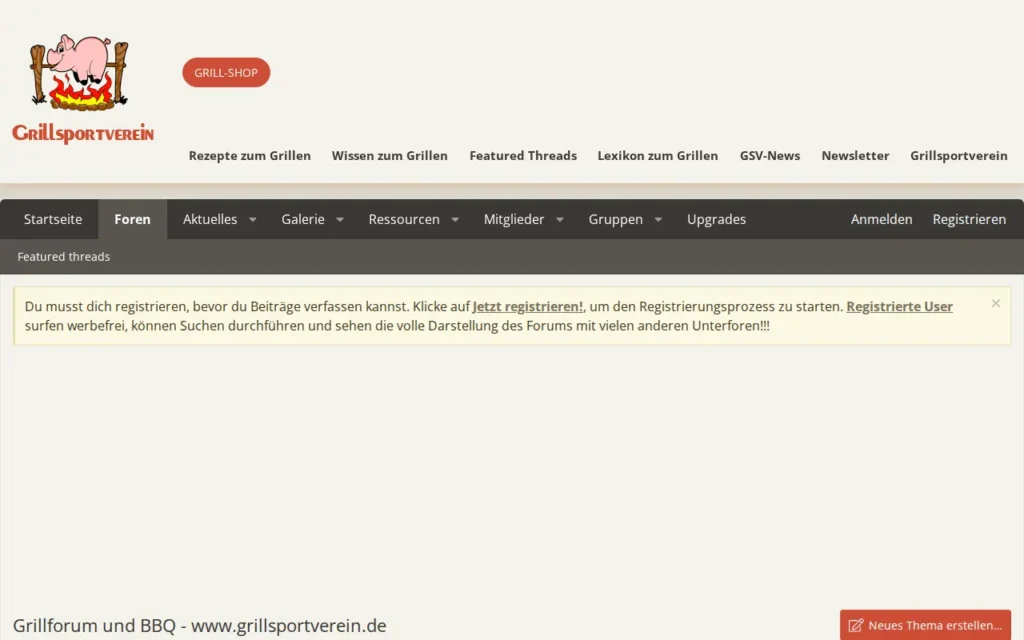Click the pencil icon on Neues Thema button
1024x640 pixels.
[x=856, y=626]
